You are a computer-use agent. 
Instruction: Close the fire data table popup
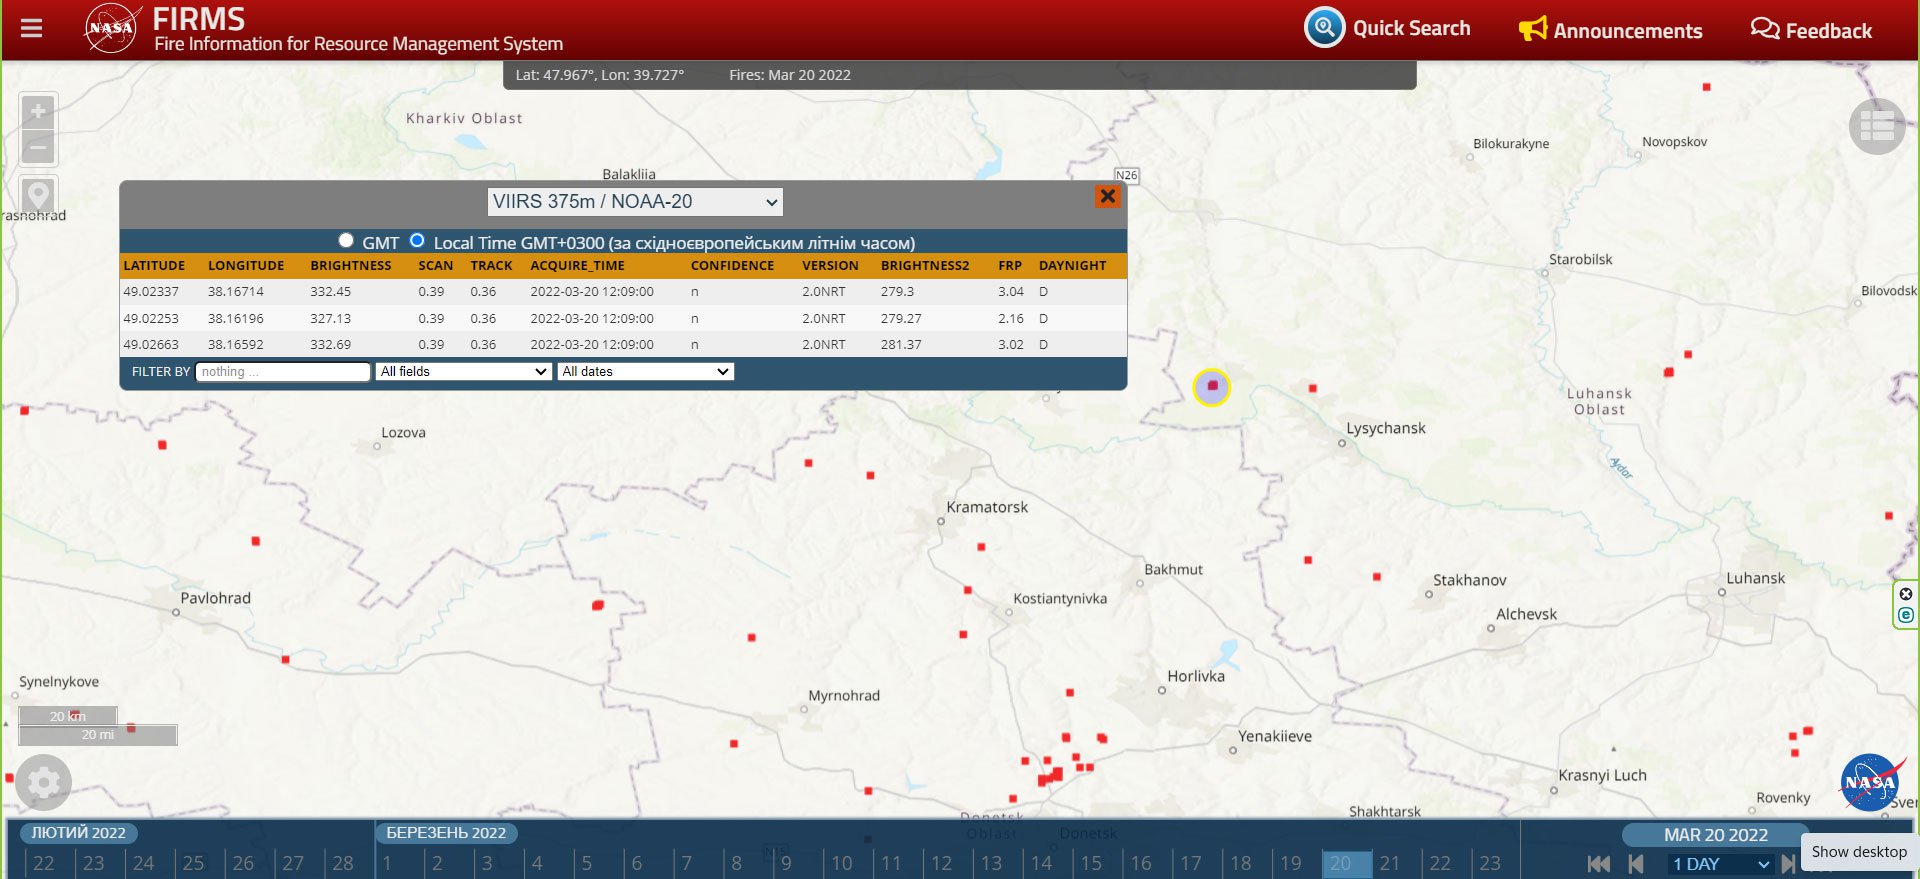(1107, 196)
